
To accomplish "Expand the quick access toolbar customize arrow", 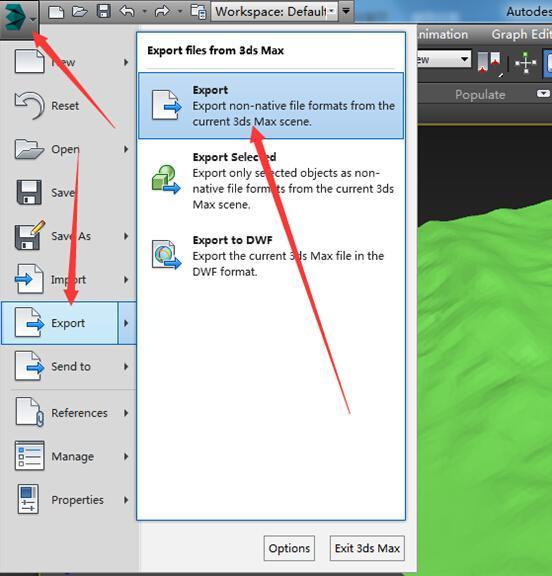I will [x=346, y=11].
